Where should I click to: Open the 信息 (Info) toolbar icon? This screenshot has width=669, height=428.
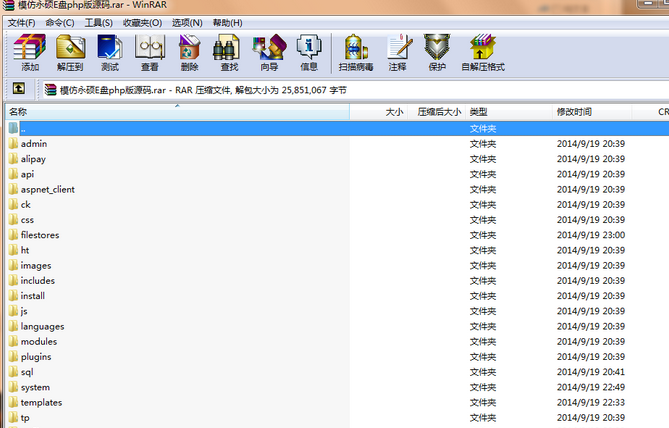coord(309,52)
